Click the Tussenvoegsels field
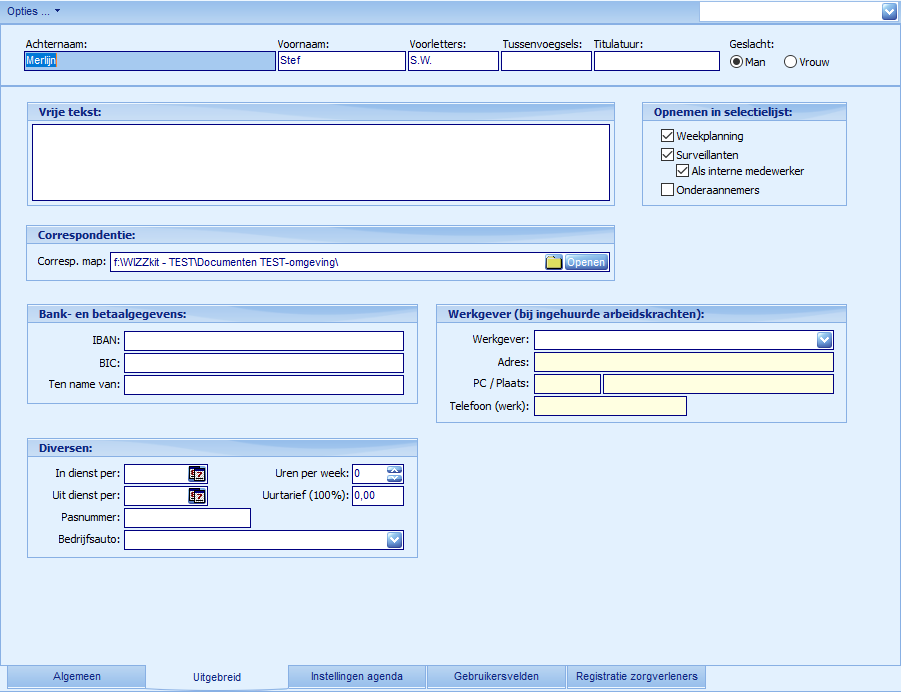This screenshot has width=901, height=692. pyautogui.click(x=546, y=61)
